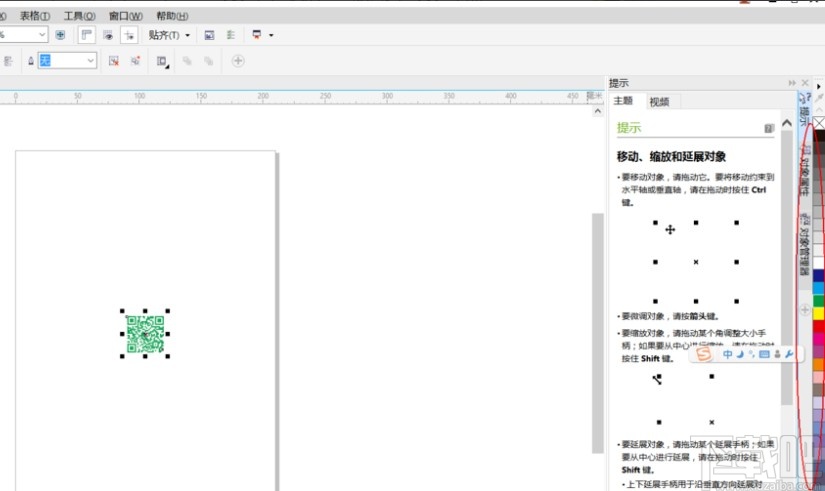Select the dark blue palette swatch
Screen dimensions: 825x491
click(819, 275)
